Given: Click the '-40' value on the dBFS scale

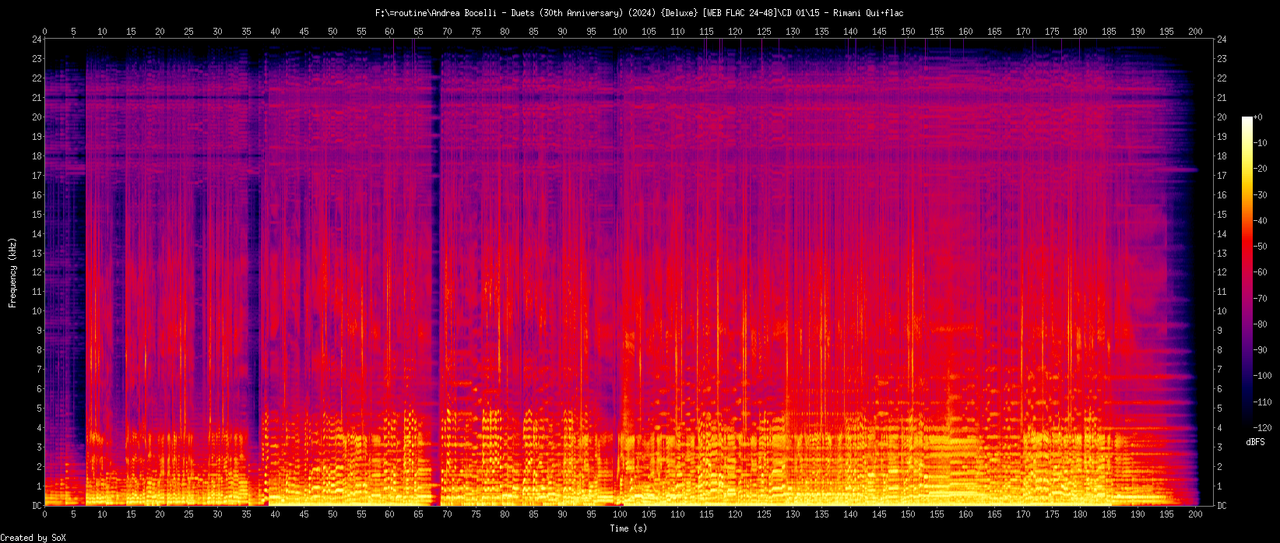Looking at the screenshot, I should pos(1260,220).
